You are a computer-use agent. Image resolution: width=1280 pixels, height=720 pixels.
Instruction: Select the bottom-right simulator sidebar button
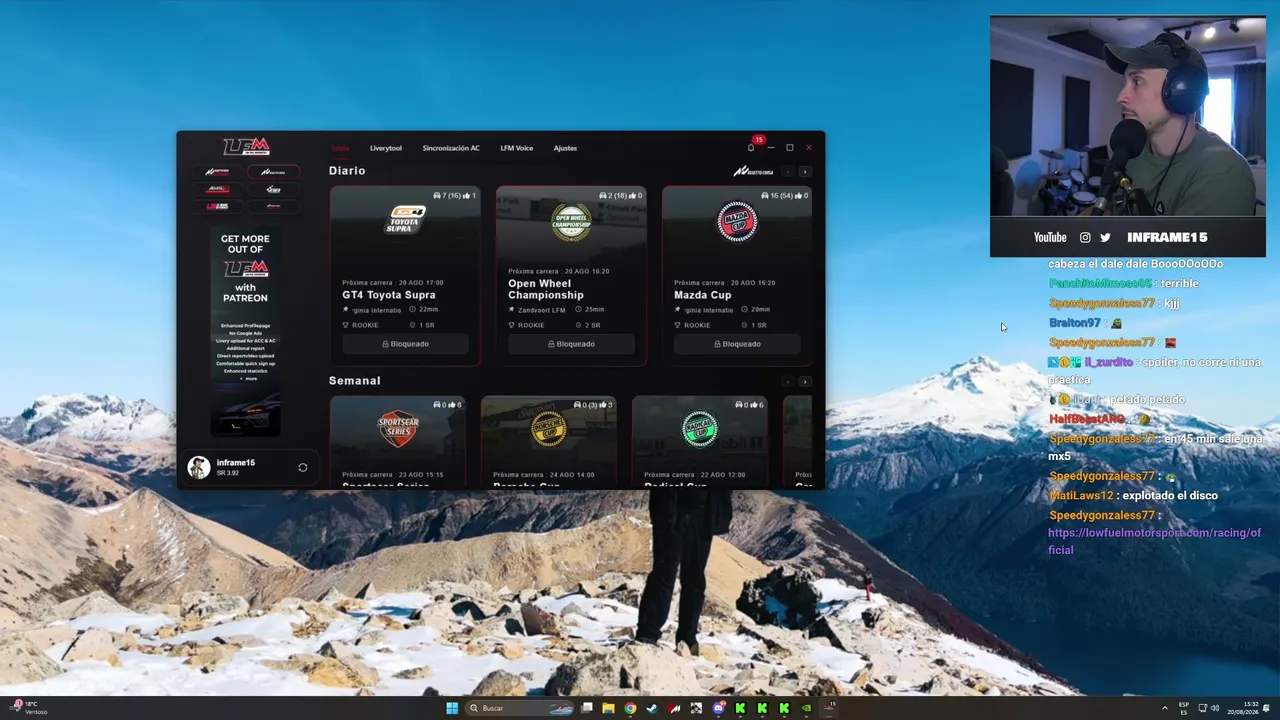(273, 206)
